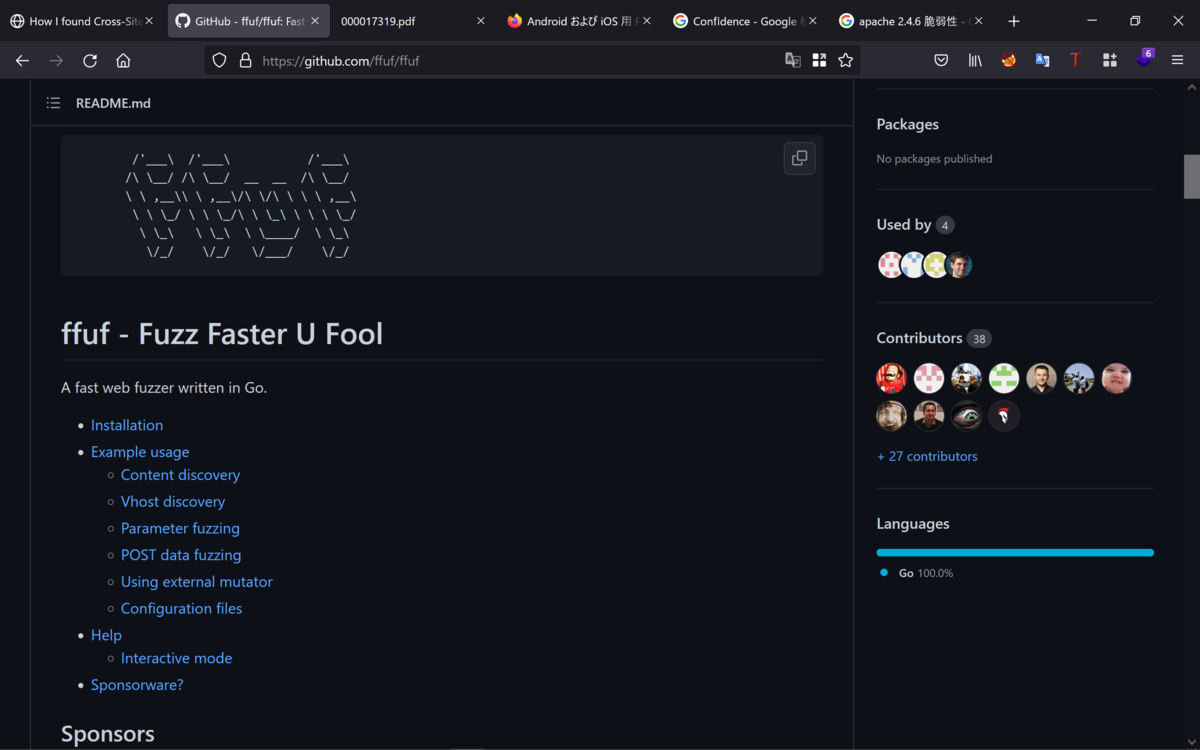This screenshot has width=1200, height=750.
Task: Open the tracking protection shield icon
Action: click(219, 60)
